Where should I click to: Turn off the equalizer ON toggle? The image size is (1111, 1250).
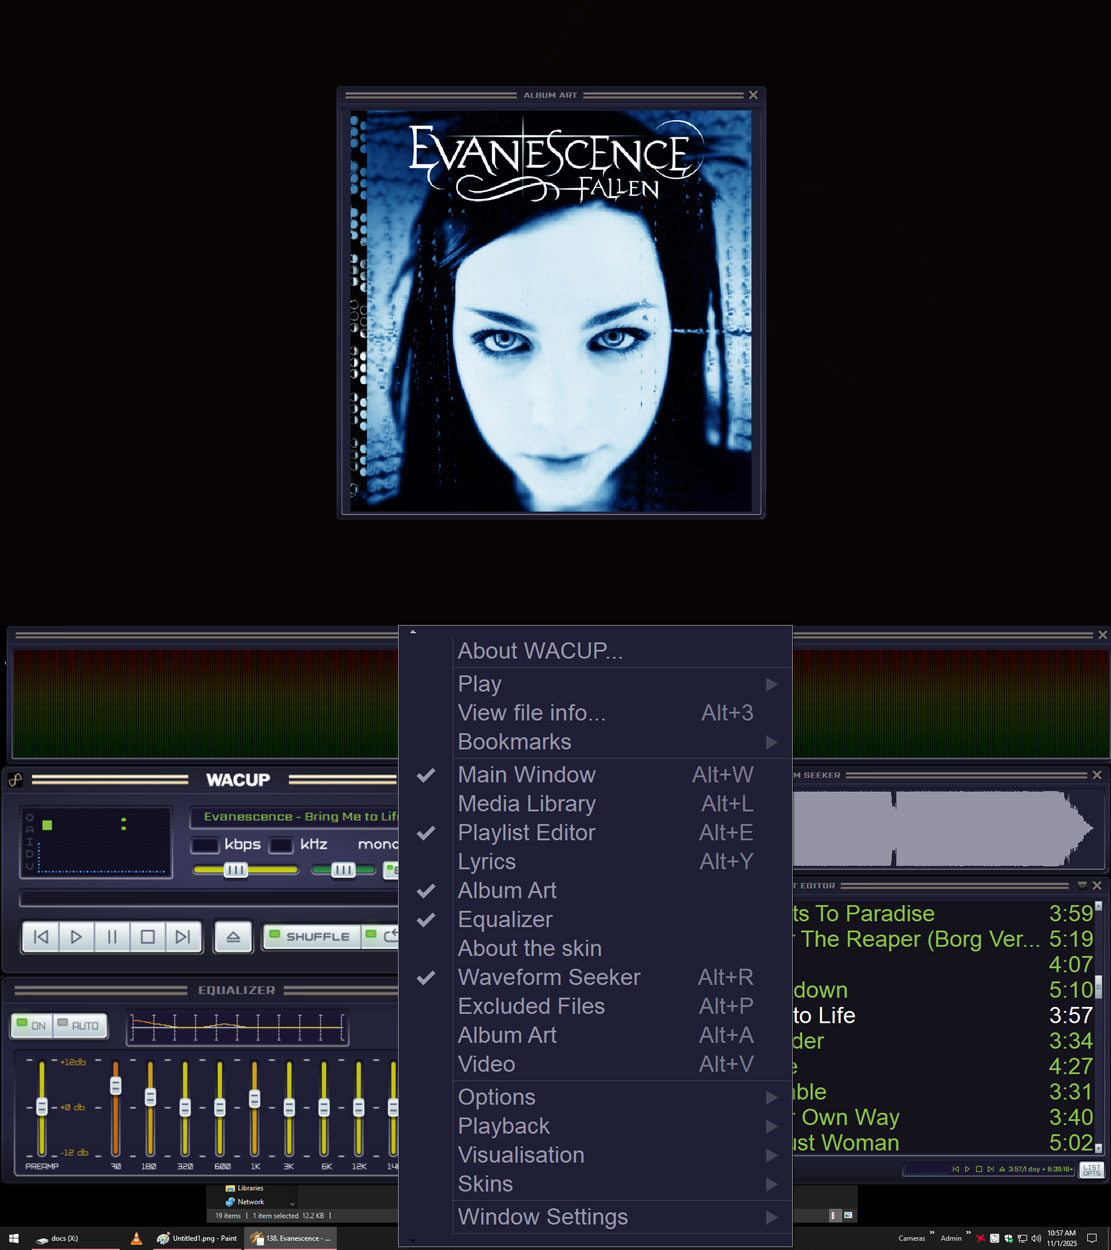coord(32,1025)
